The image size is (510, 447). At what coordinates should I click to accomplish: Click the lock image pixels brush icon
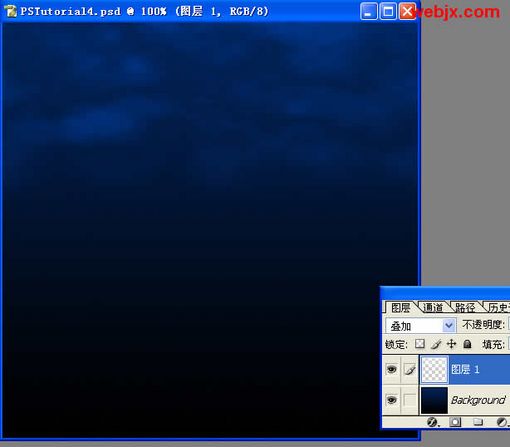coord(436,344)
